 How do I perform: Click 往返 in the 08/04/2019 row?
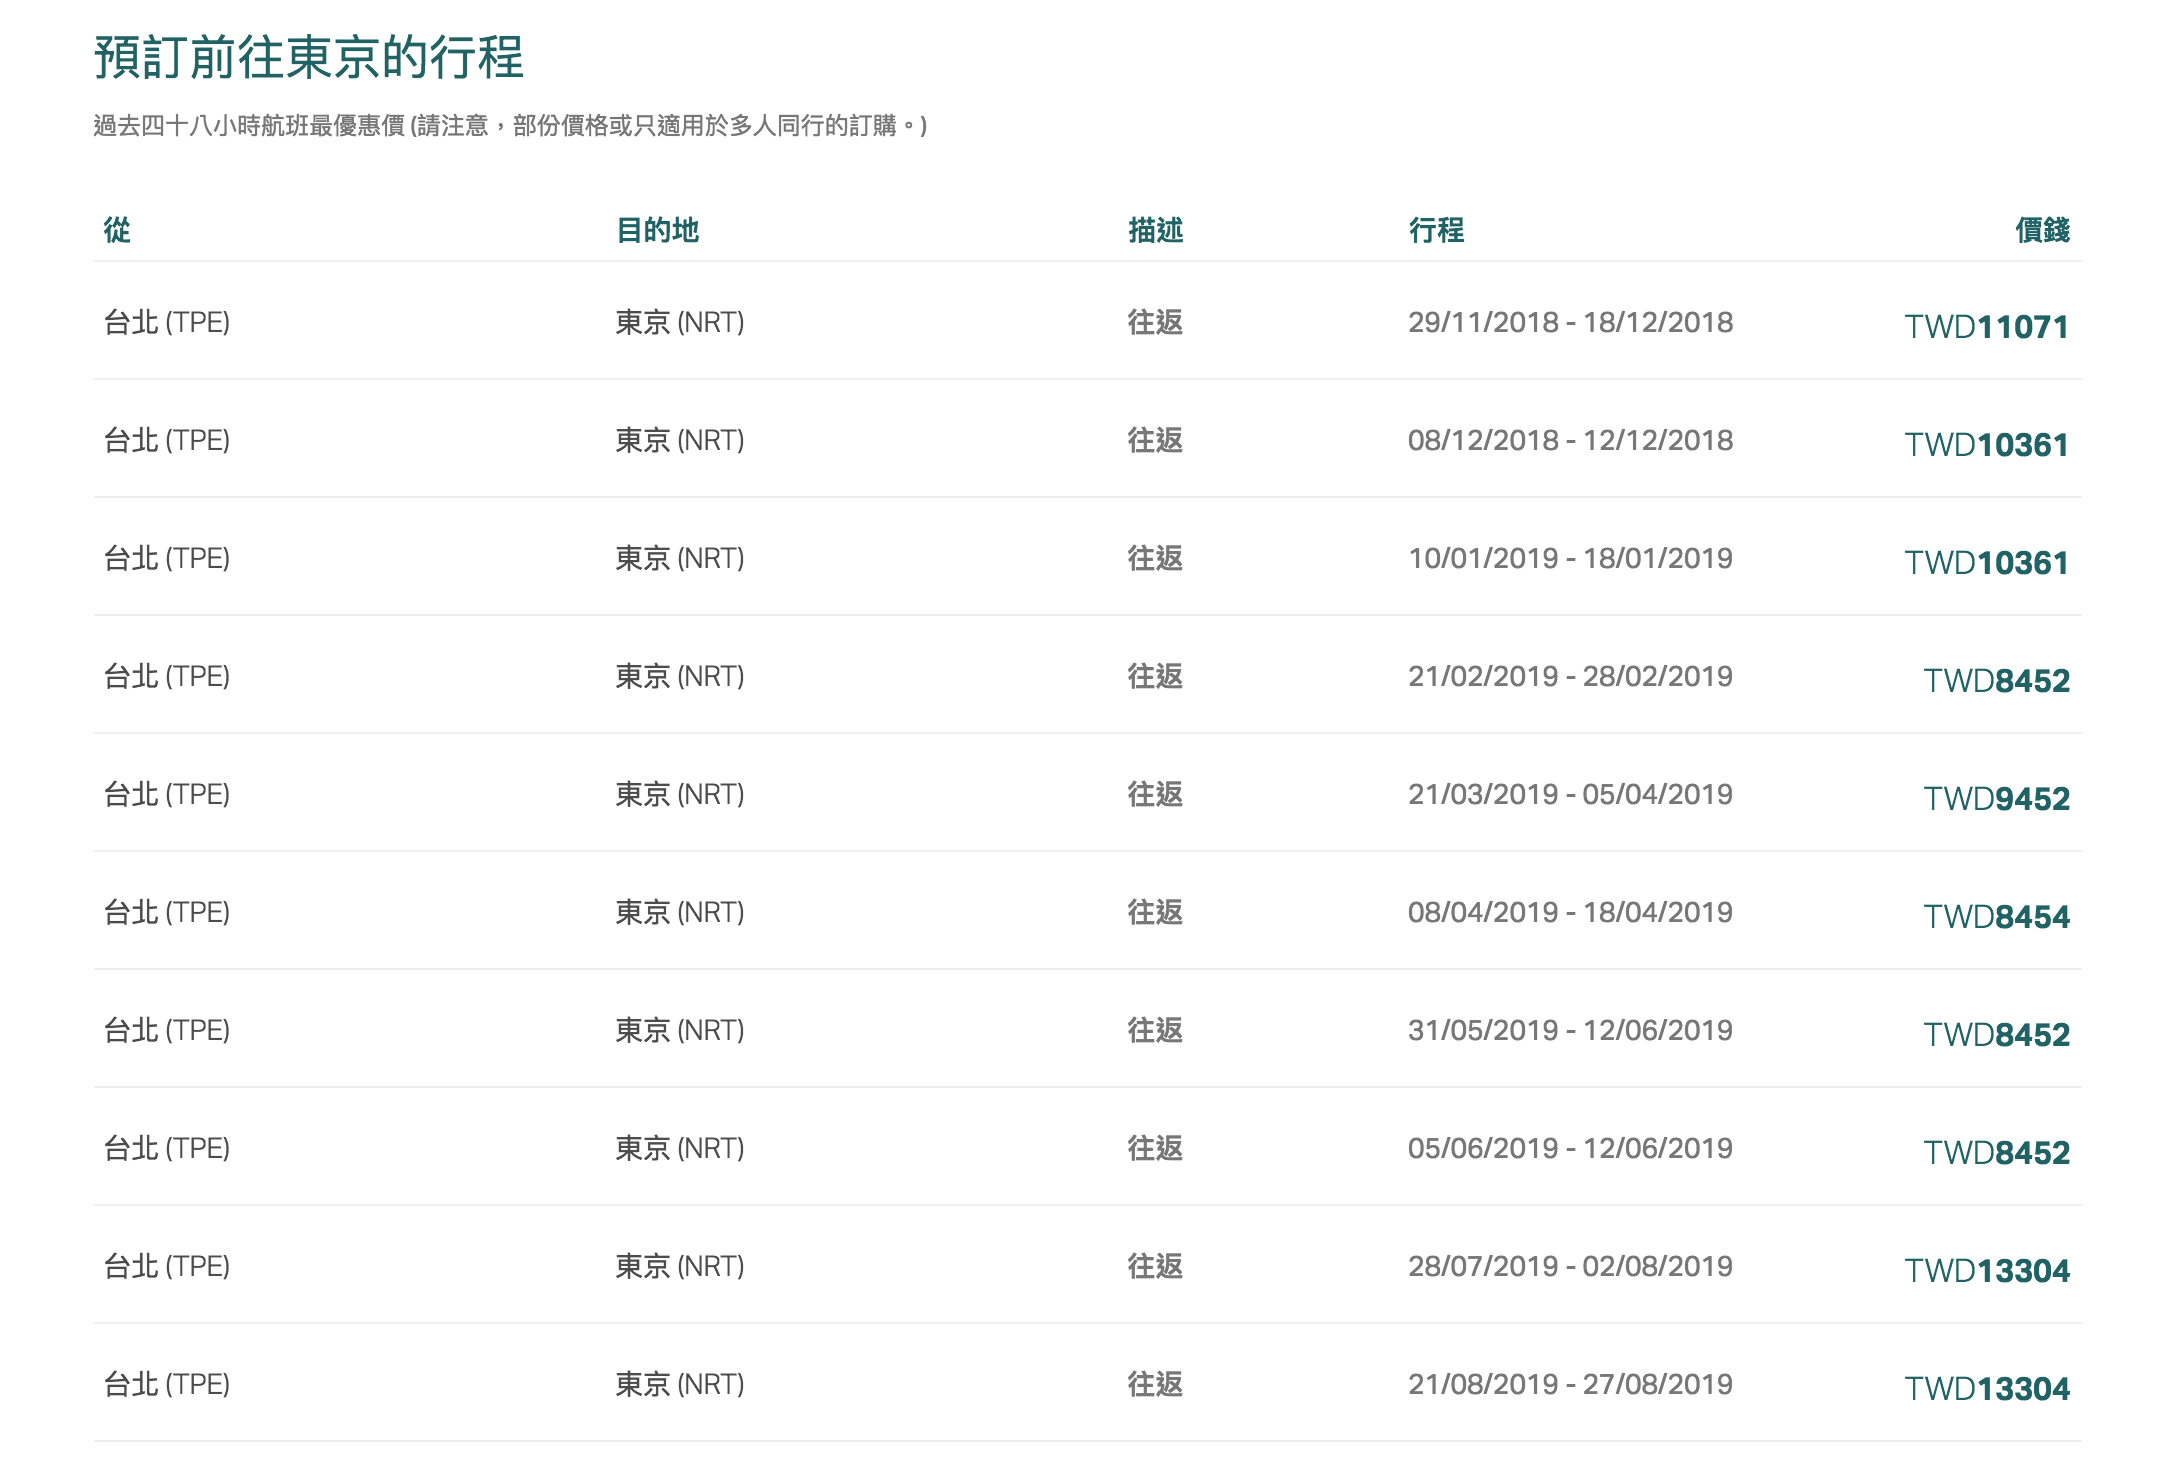[x=1156, y=912]
